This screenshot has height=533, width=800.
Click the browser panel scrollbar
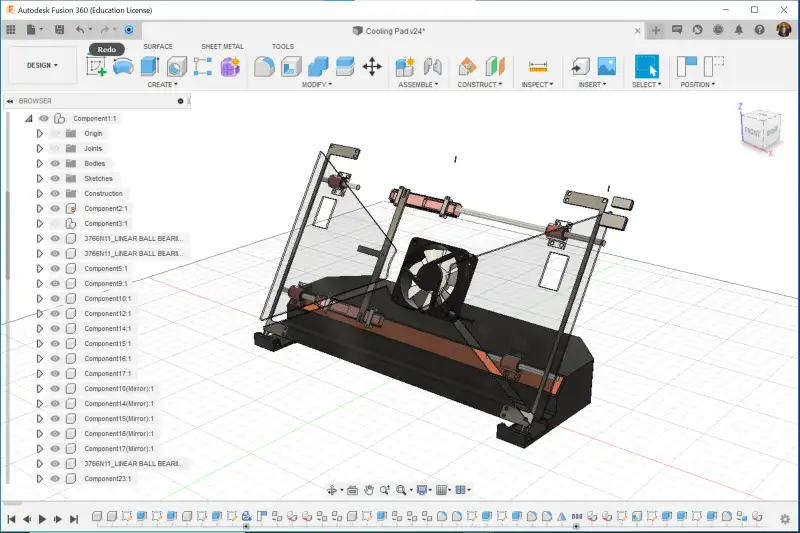7,235
